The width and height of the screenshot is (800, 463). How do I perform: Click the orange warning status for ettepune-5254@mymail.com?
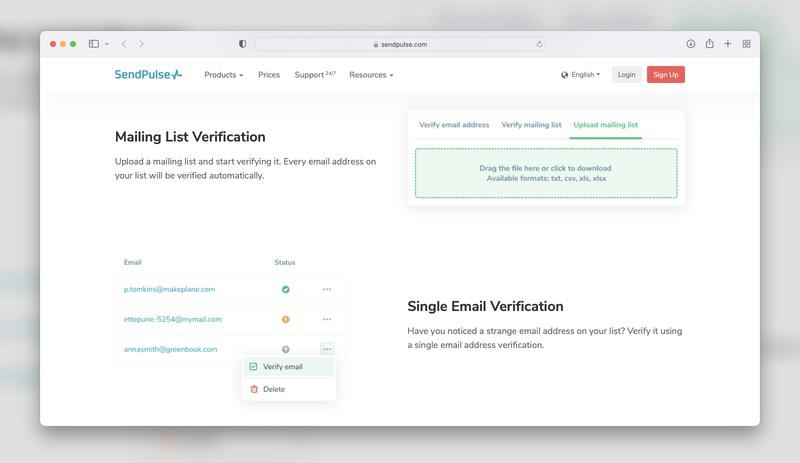point(286,320)
